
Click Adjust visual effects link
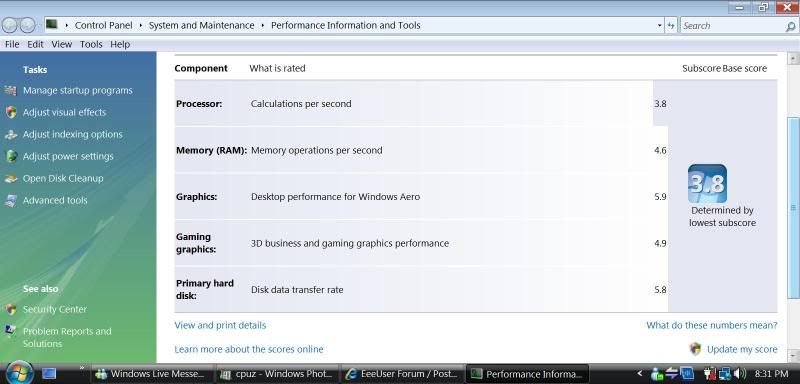click(x=64, y=112)
